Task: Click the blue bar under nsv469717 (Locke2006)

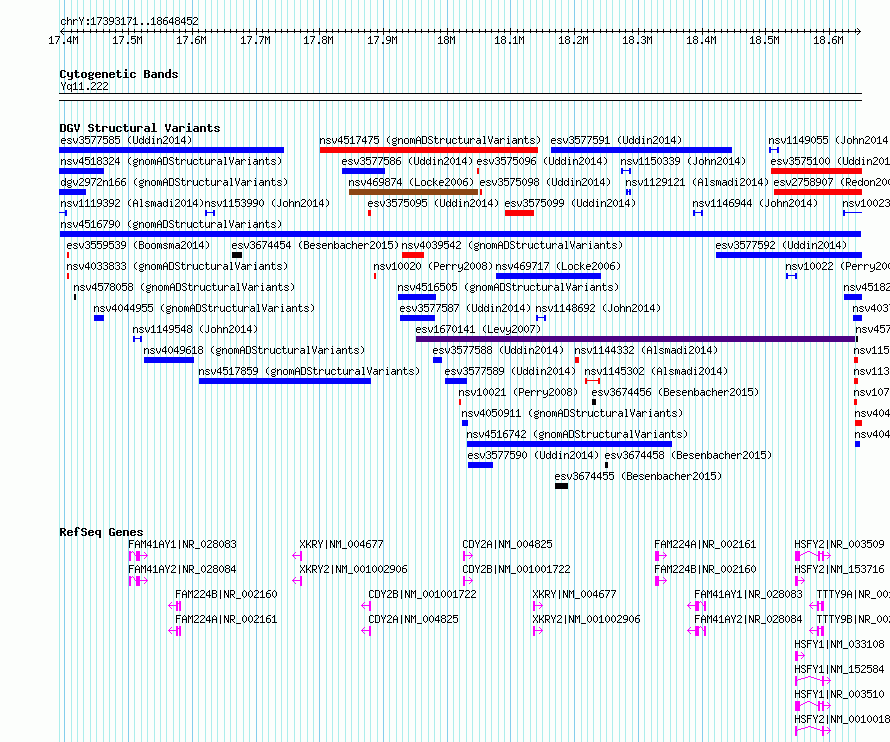Action: pos(548,276)
